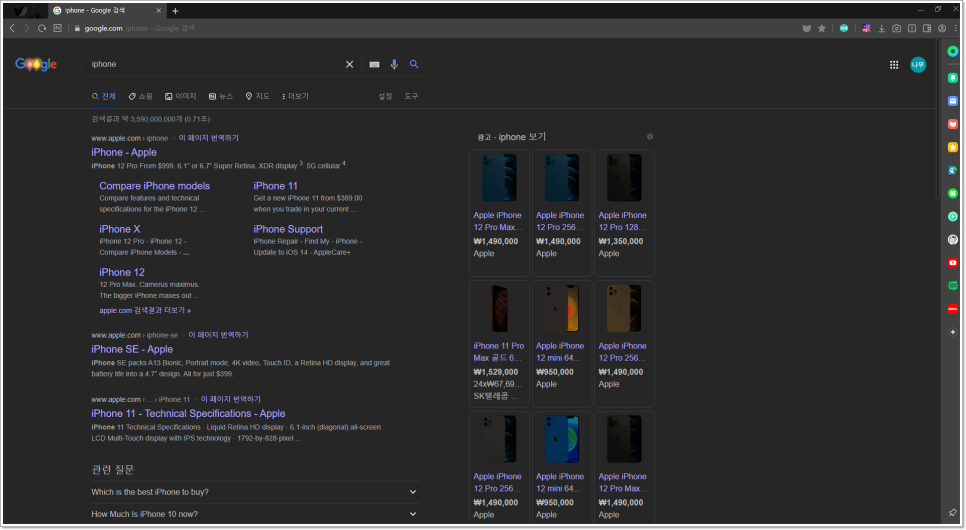Click the search box containing iphone
The image size is (966, 530).
coord(216,64)
